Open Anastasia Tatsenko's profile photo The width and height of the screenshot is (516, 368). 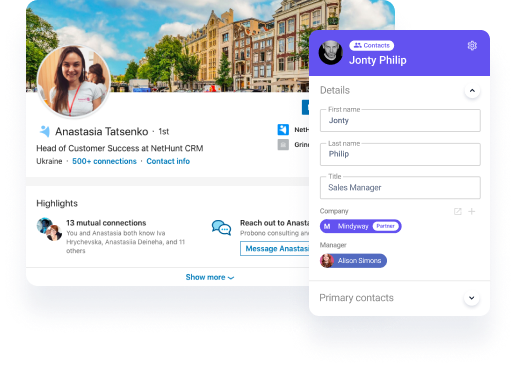(74, 82)
